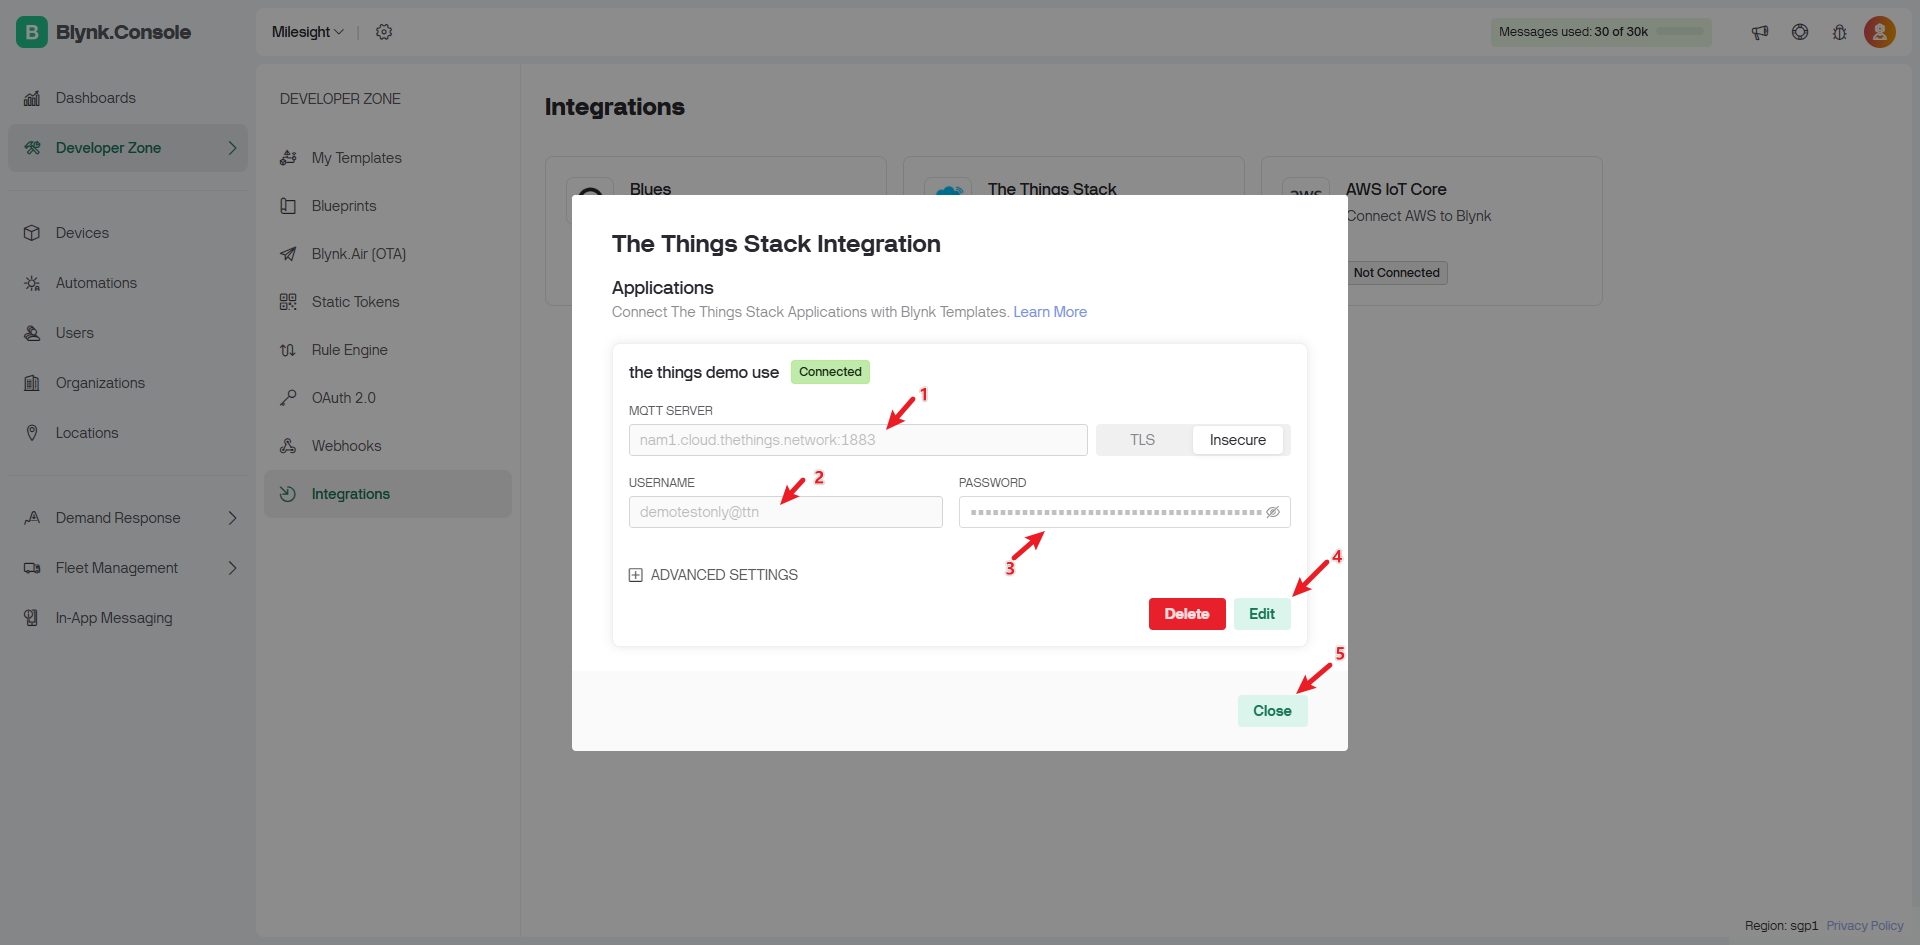Viewport: 1920px width, 945px height.
Task: Go to Devices in sidebar
Action: click(x=128, y=233)
